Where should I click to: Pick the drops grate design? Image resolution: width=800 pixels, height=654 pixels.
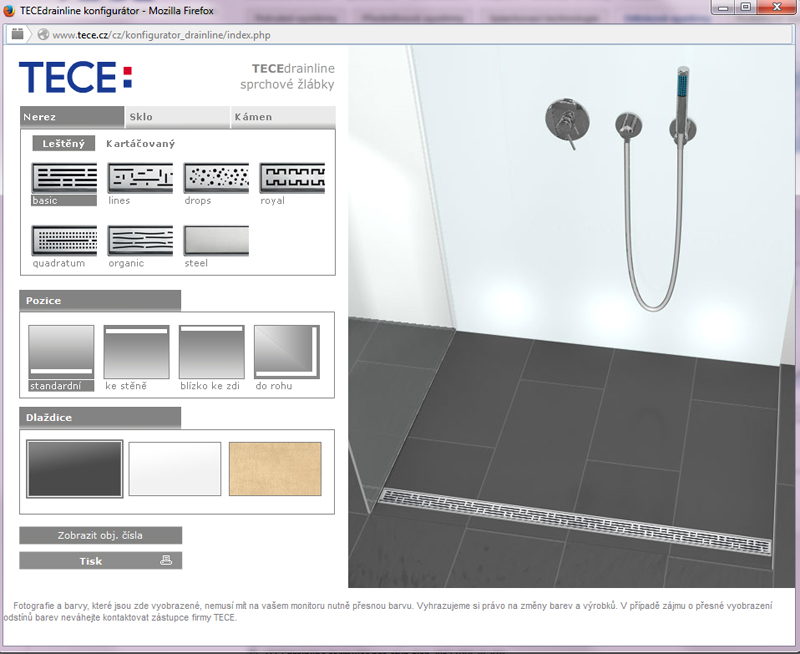(x=216, y=179)
